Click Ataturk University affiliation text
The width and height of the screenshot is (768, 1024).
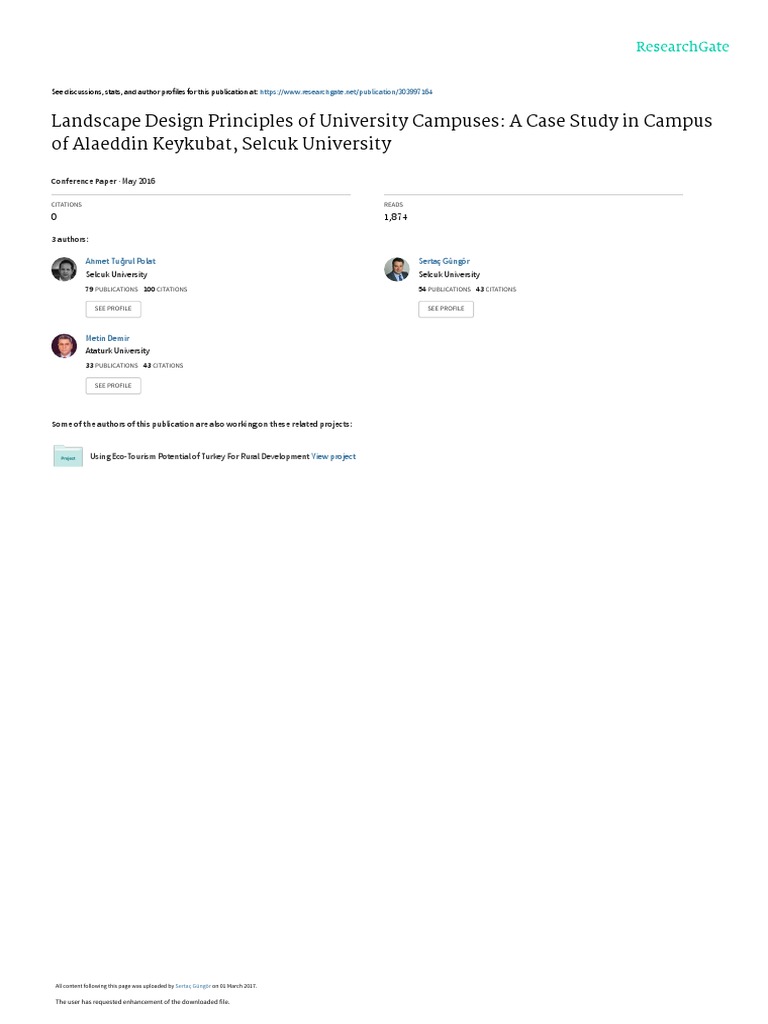pos(118,351)
